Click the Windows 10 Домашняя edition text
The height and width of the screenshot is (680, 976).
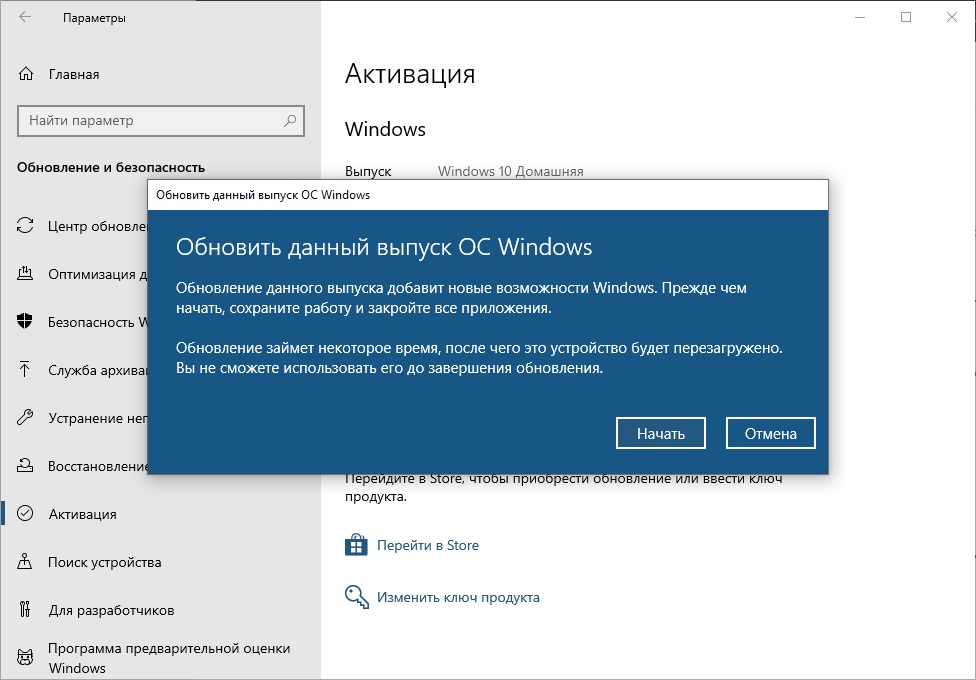click(510, 171)
